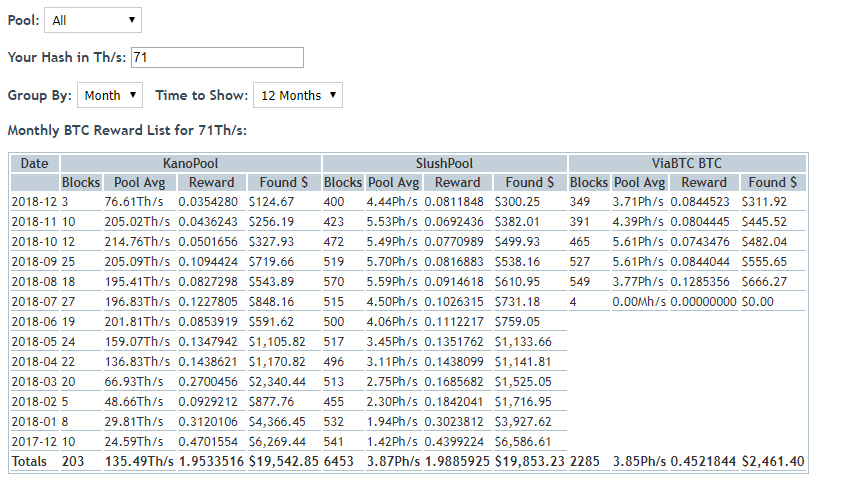This screenshot has width=842, height=485.
Task: Select KanoPool reward 0.3120106
Action: 208,422
